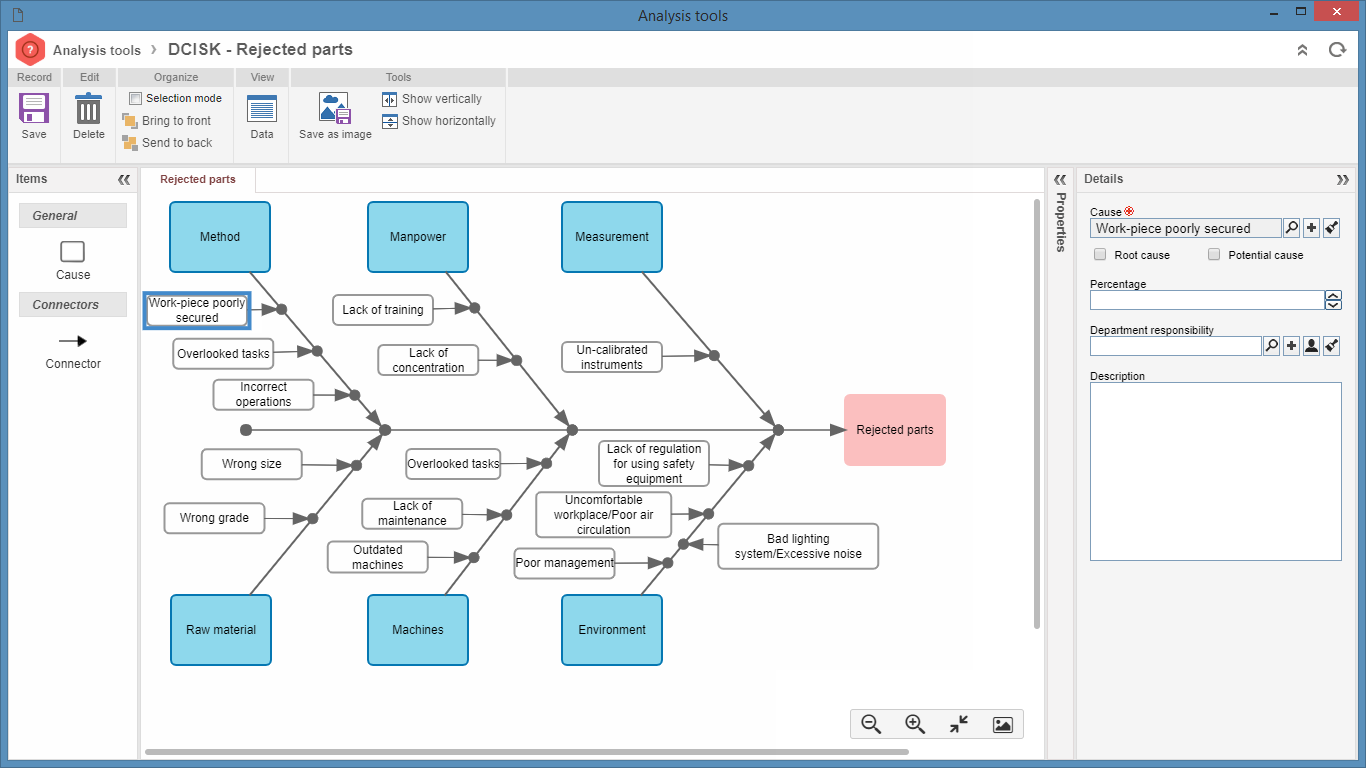
Task: Click the General section header
Action: 73,216
